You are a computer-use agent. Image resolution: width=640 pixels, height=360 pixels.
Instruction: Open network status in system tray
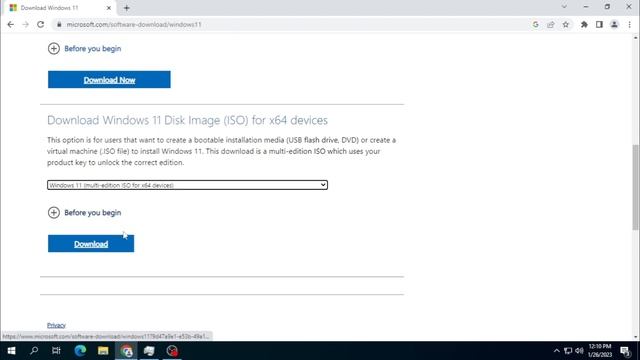[x=568, y=351]
